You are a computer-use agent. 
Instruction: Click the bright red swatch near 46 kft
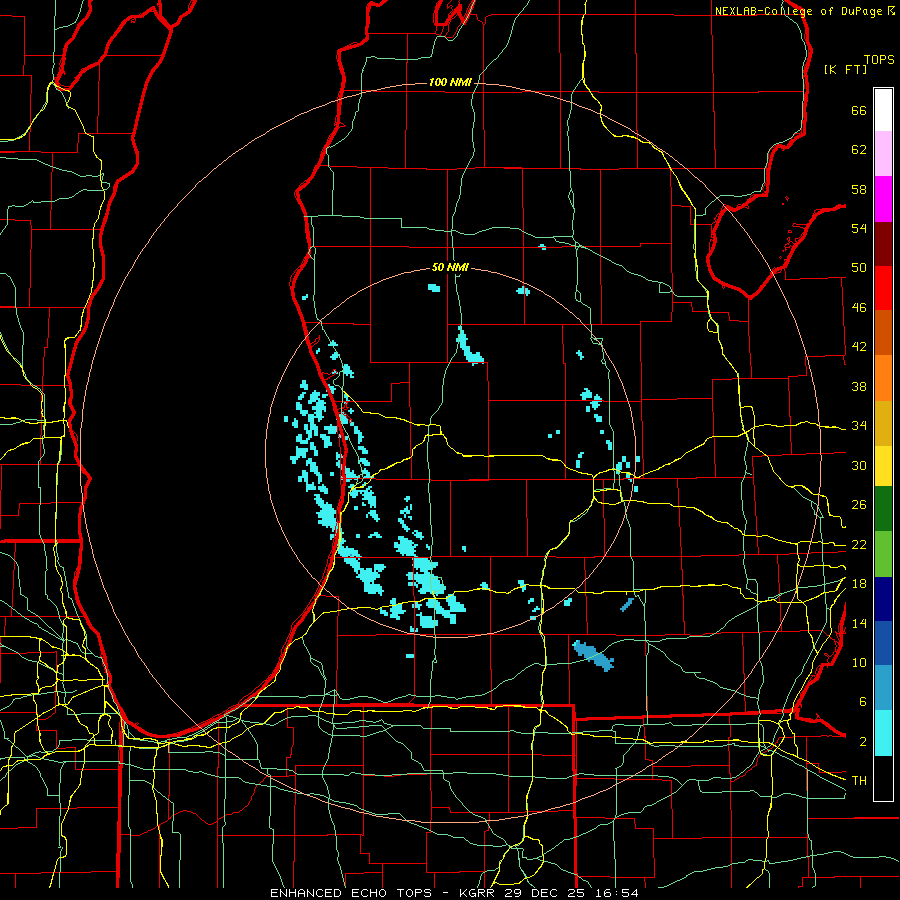coord(883,288)
